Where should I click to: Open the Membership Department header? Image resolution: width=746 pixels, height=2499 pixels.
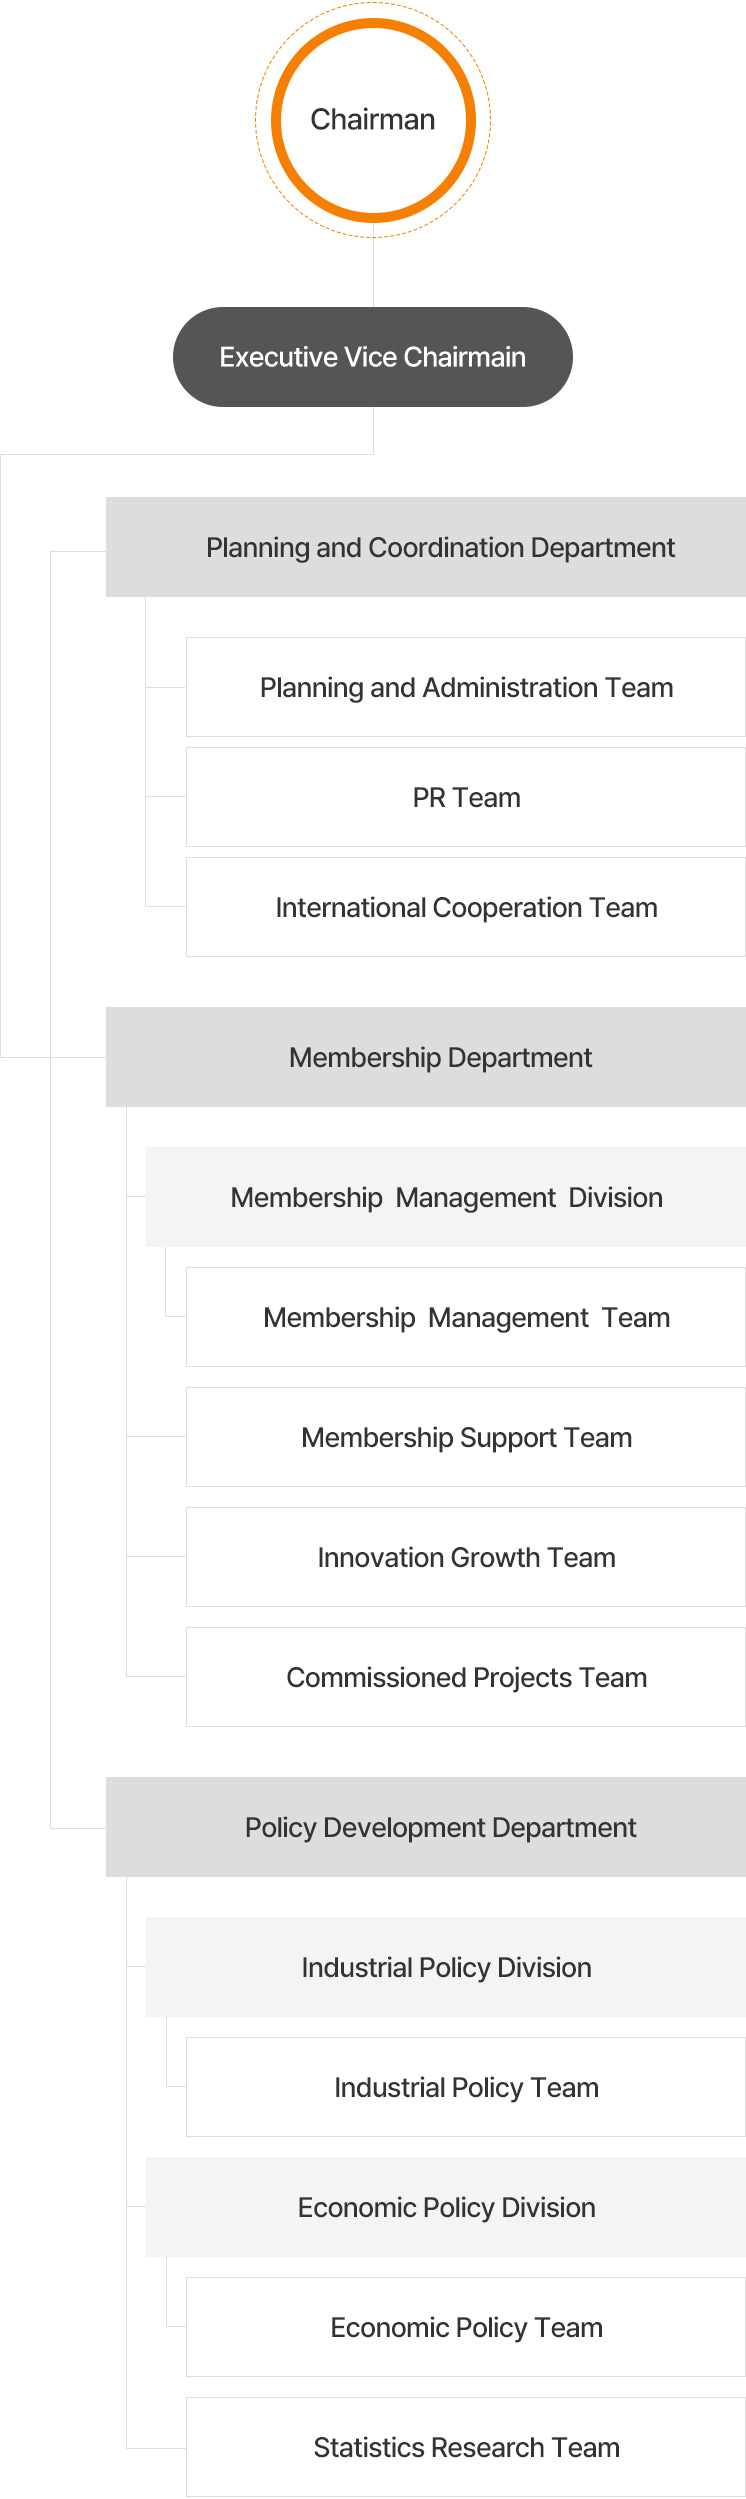tap(426, 1057)
